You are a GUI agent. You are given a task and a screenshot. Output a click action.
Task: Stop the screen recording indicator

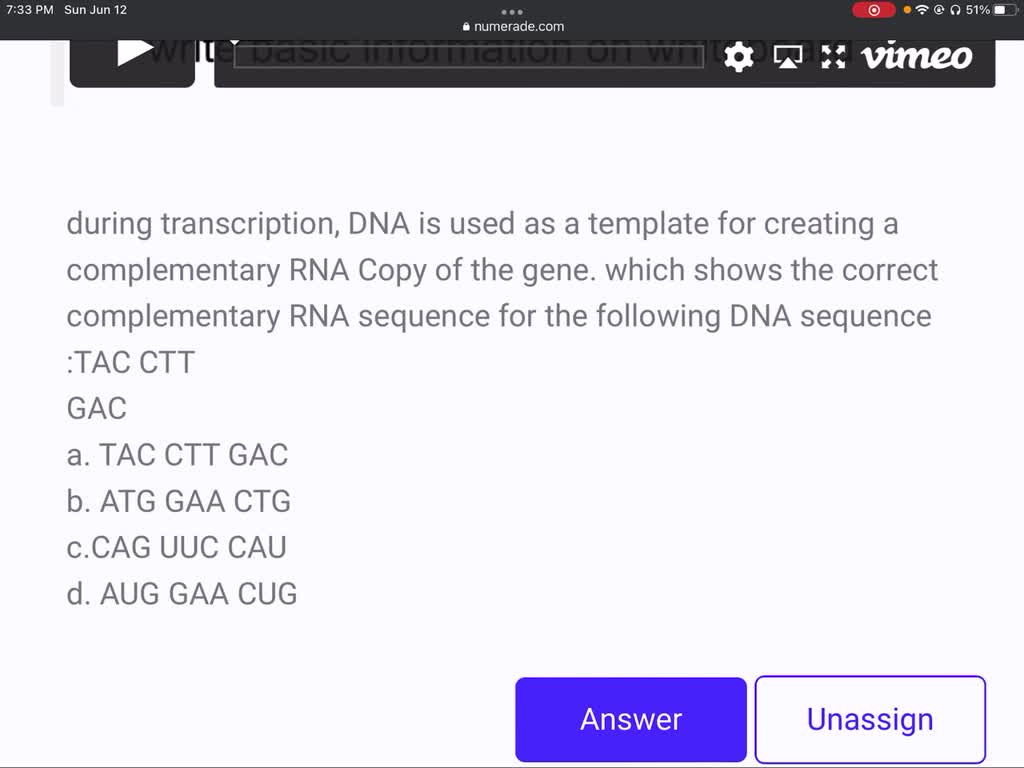click(x=874, y=10)
